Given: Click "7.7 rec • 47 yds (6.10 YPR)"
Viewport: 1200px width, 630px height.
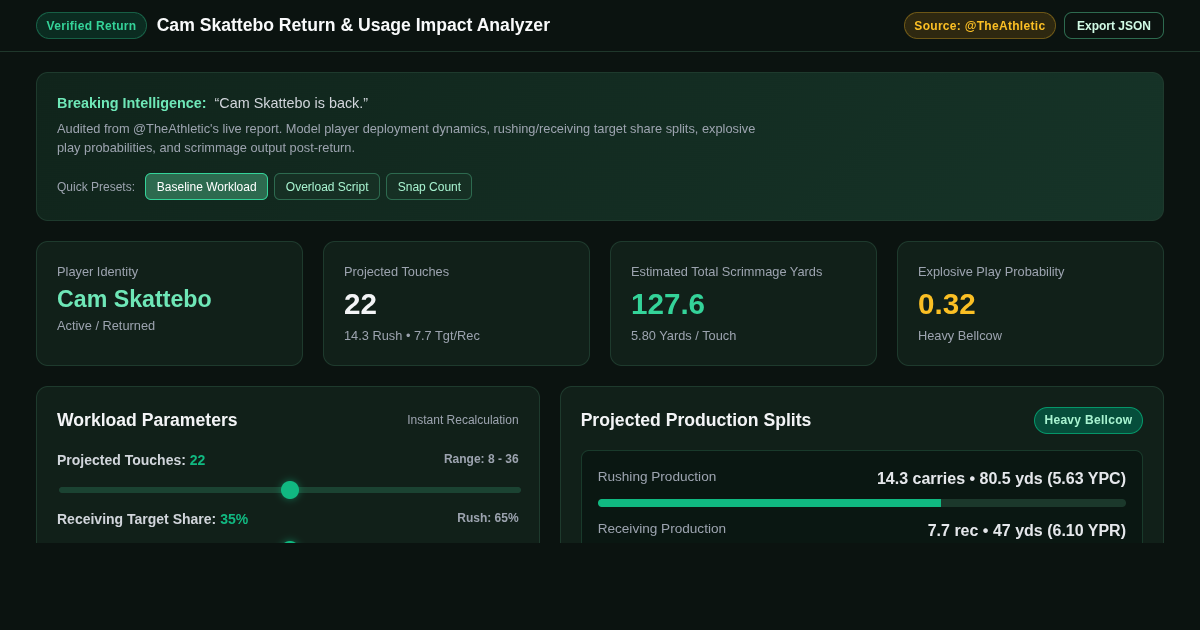Looking at the screenshot, I should [1027, 531].
